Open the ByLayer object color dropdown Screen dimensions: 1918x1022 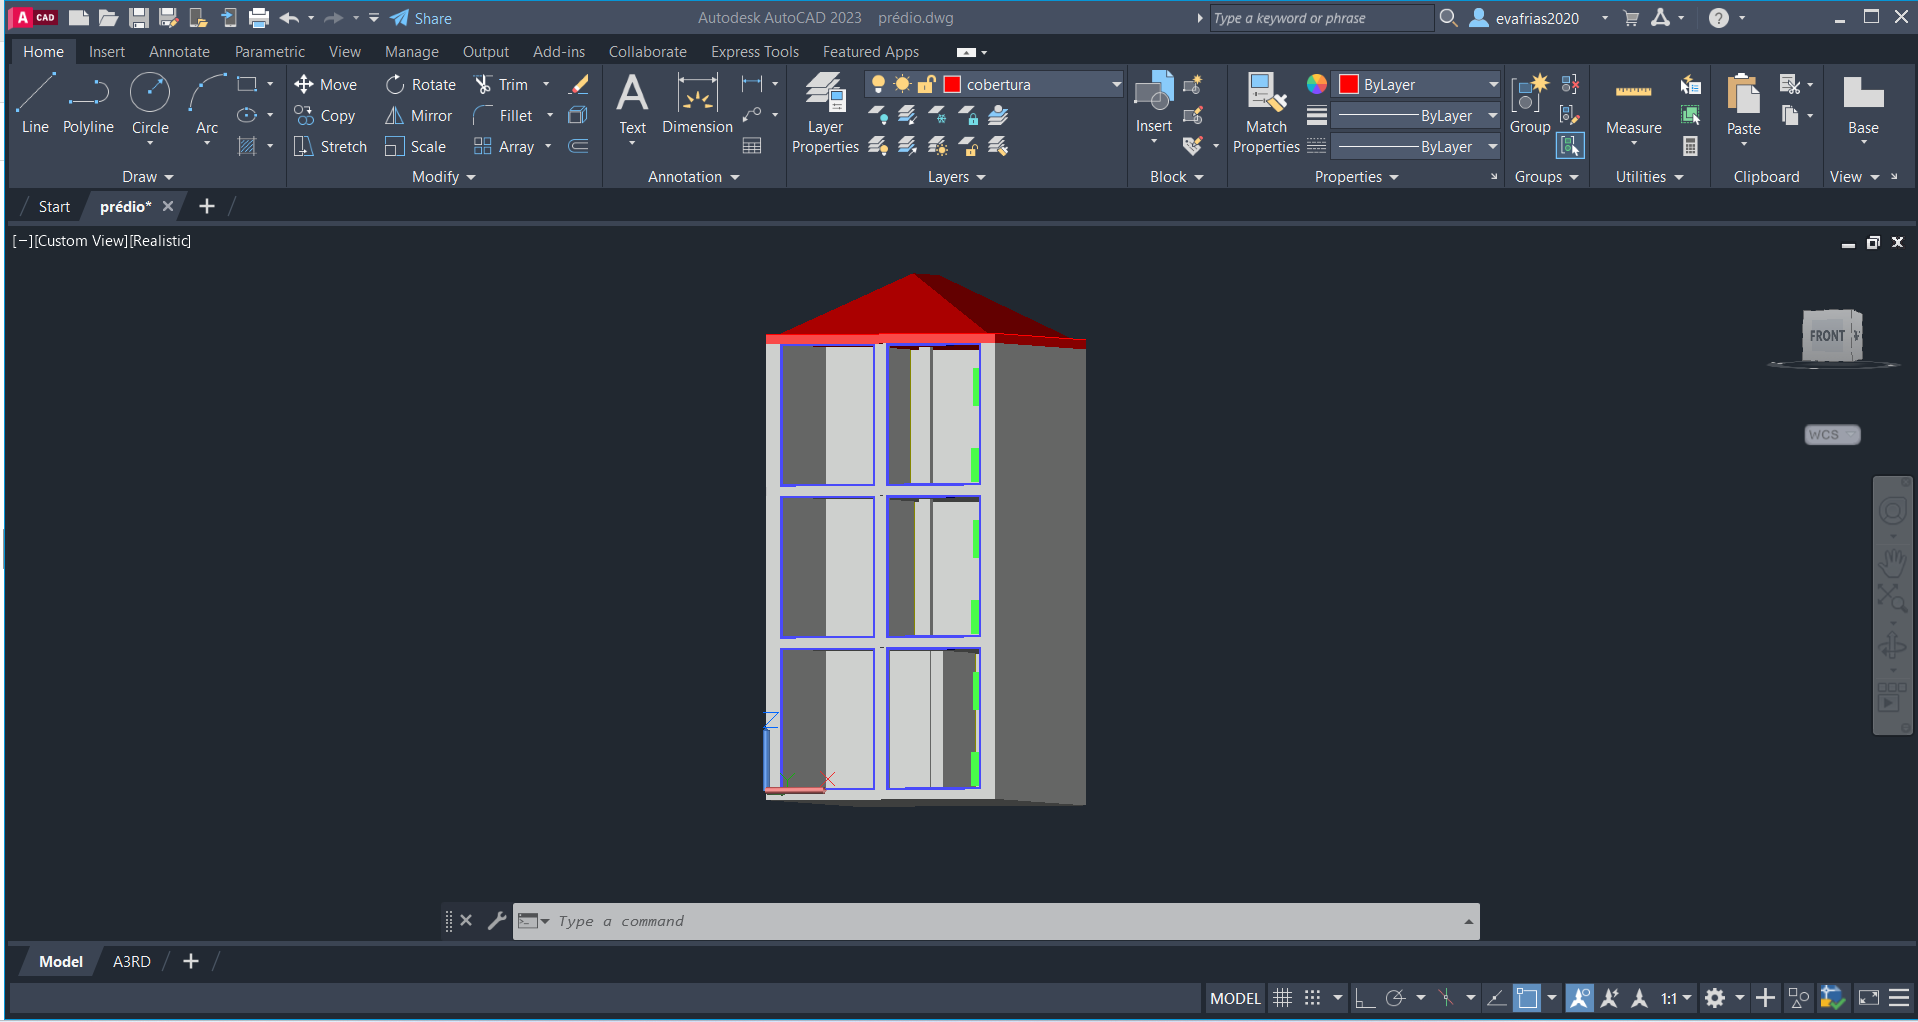click(1492, 85)
